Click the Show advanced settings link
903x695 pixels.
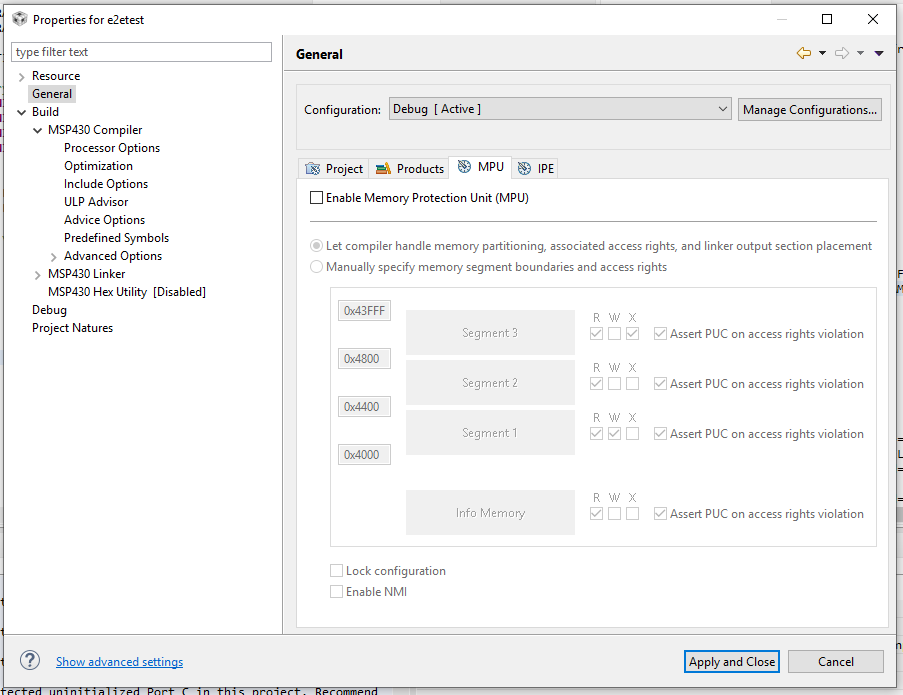coord(119,662)
